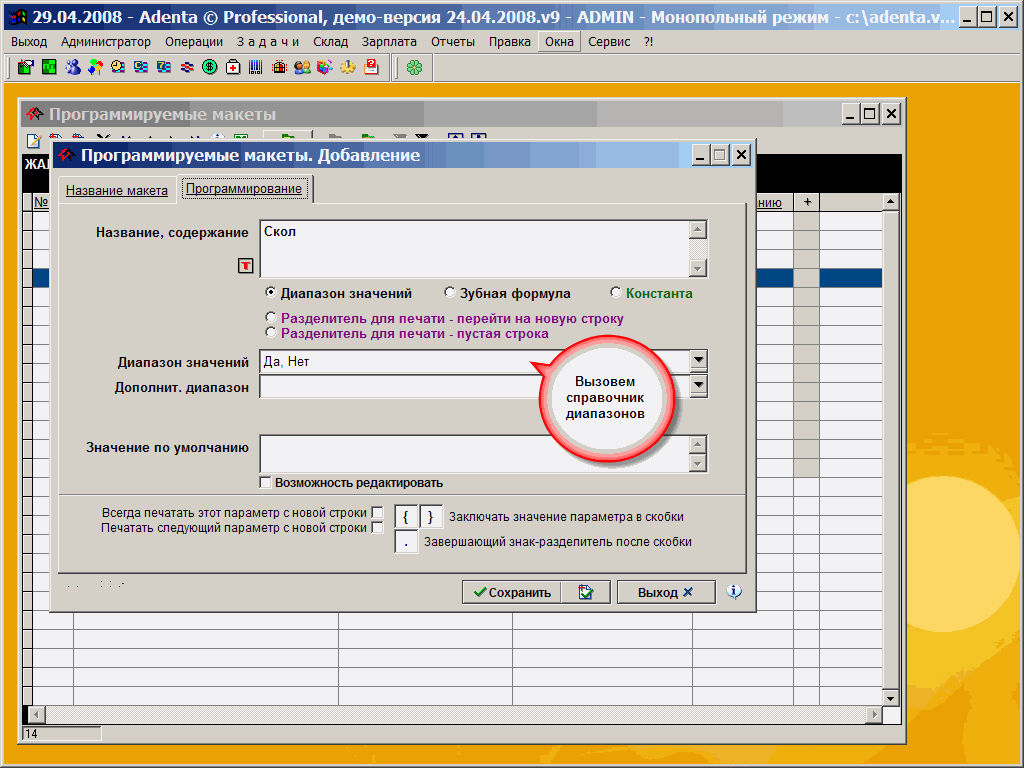Open the Диапазон значений dropdown arrow
This screenshot has width=1024, height=768.
tap(699, 362)
